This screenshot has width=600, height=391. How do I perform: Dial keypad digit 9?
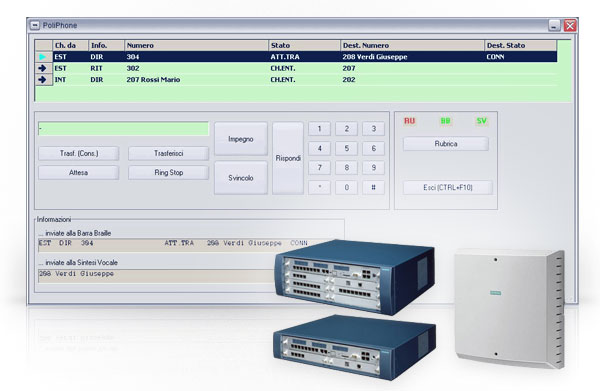374,168
